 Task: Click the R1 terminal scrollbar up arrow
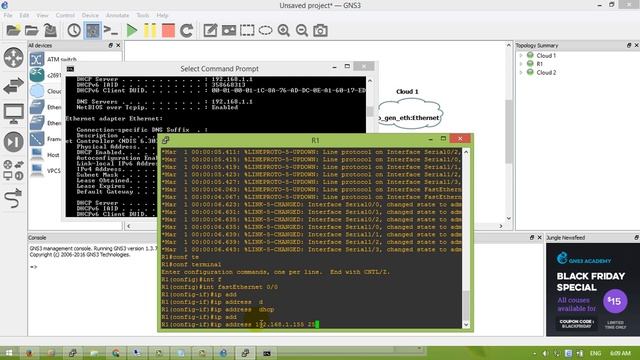click(466, 152)
